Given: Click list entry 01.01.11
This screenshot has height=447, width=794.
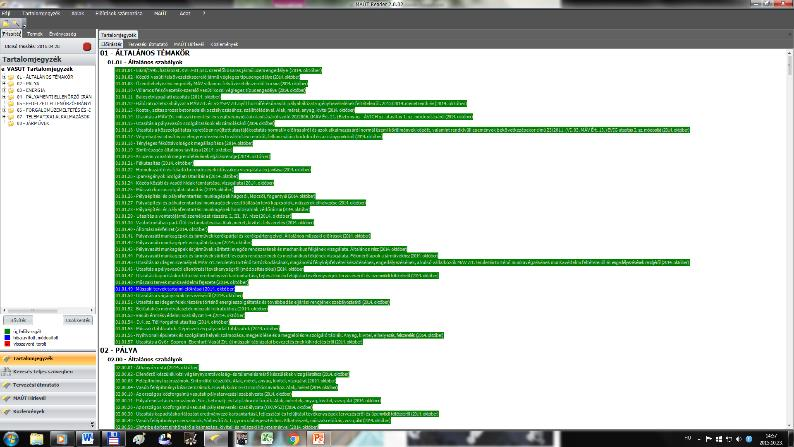Looking at the screenshot, I should [x=168, y=97].
